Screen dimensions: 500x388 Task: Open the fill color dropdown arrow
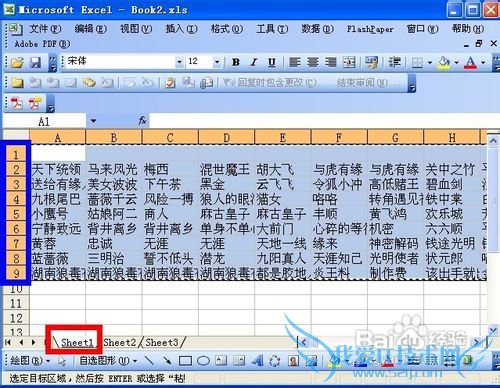[456, 62]
